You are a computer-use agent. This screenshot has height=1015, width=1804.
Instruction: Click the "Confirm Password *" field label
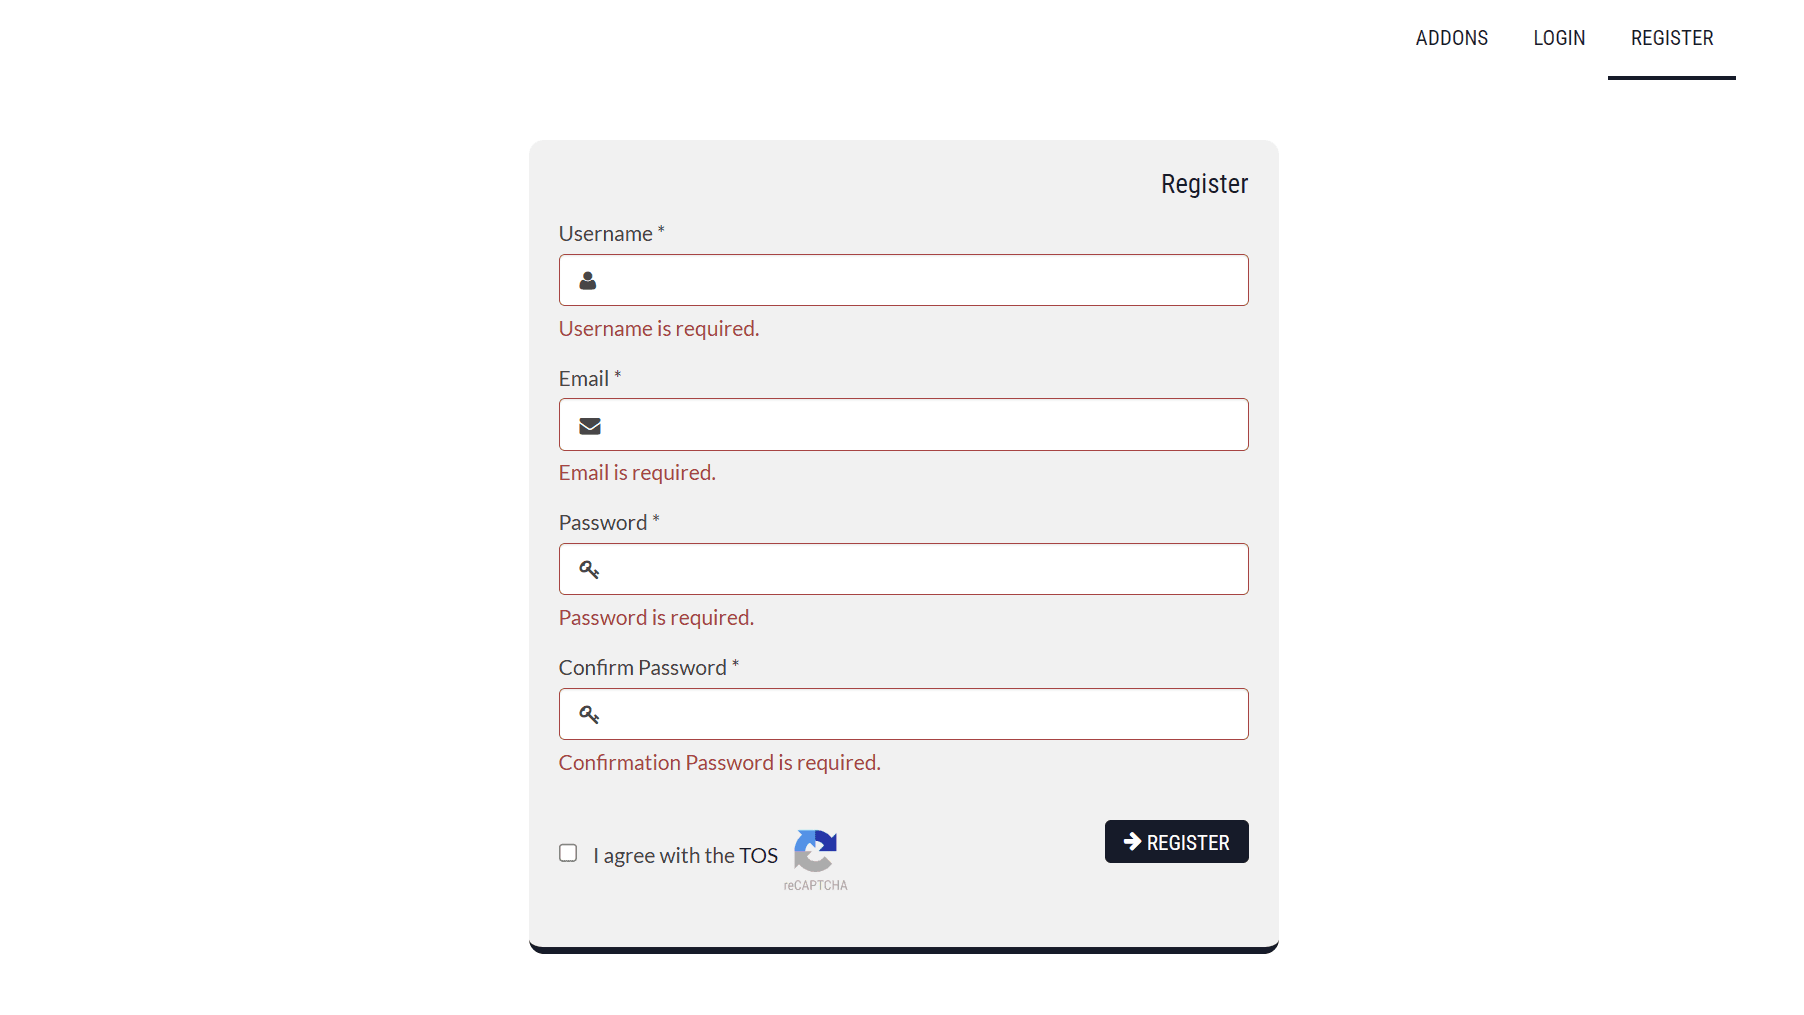click(x=647, y=668)
